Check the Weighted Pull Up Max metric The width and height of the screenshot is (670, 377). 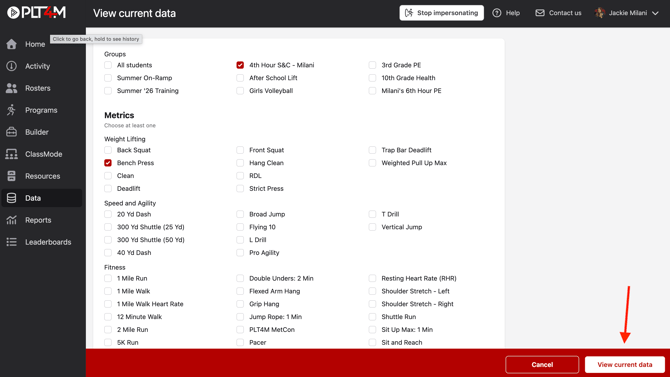(372, 163)
